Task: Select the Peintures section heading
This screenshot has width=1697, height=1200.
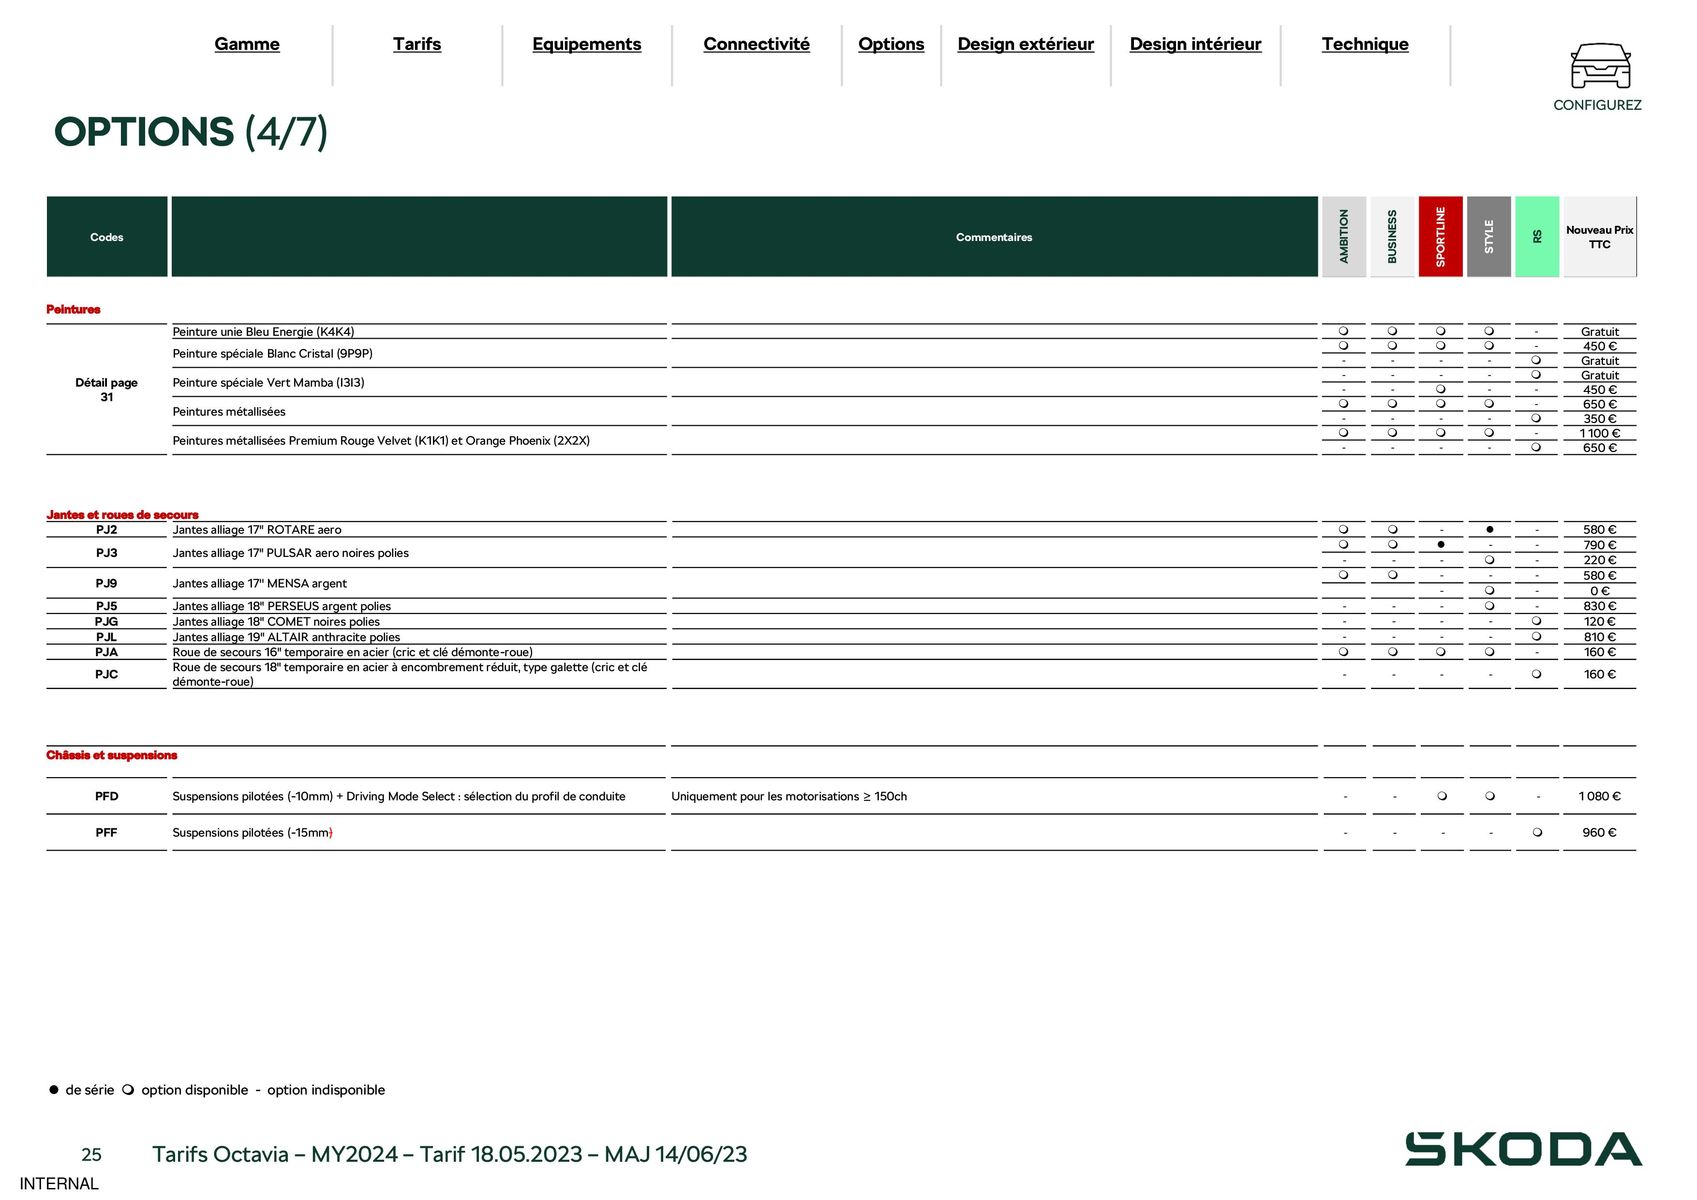Action: pos(73,309)
